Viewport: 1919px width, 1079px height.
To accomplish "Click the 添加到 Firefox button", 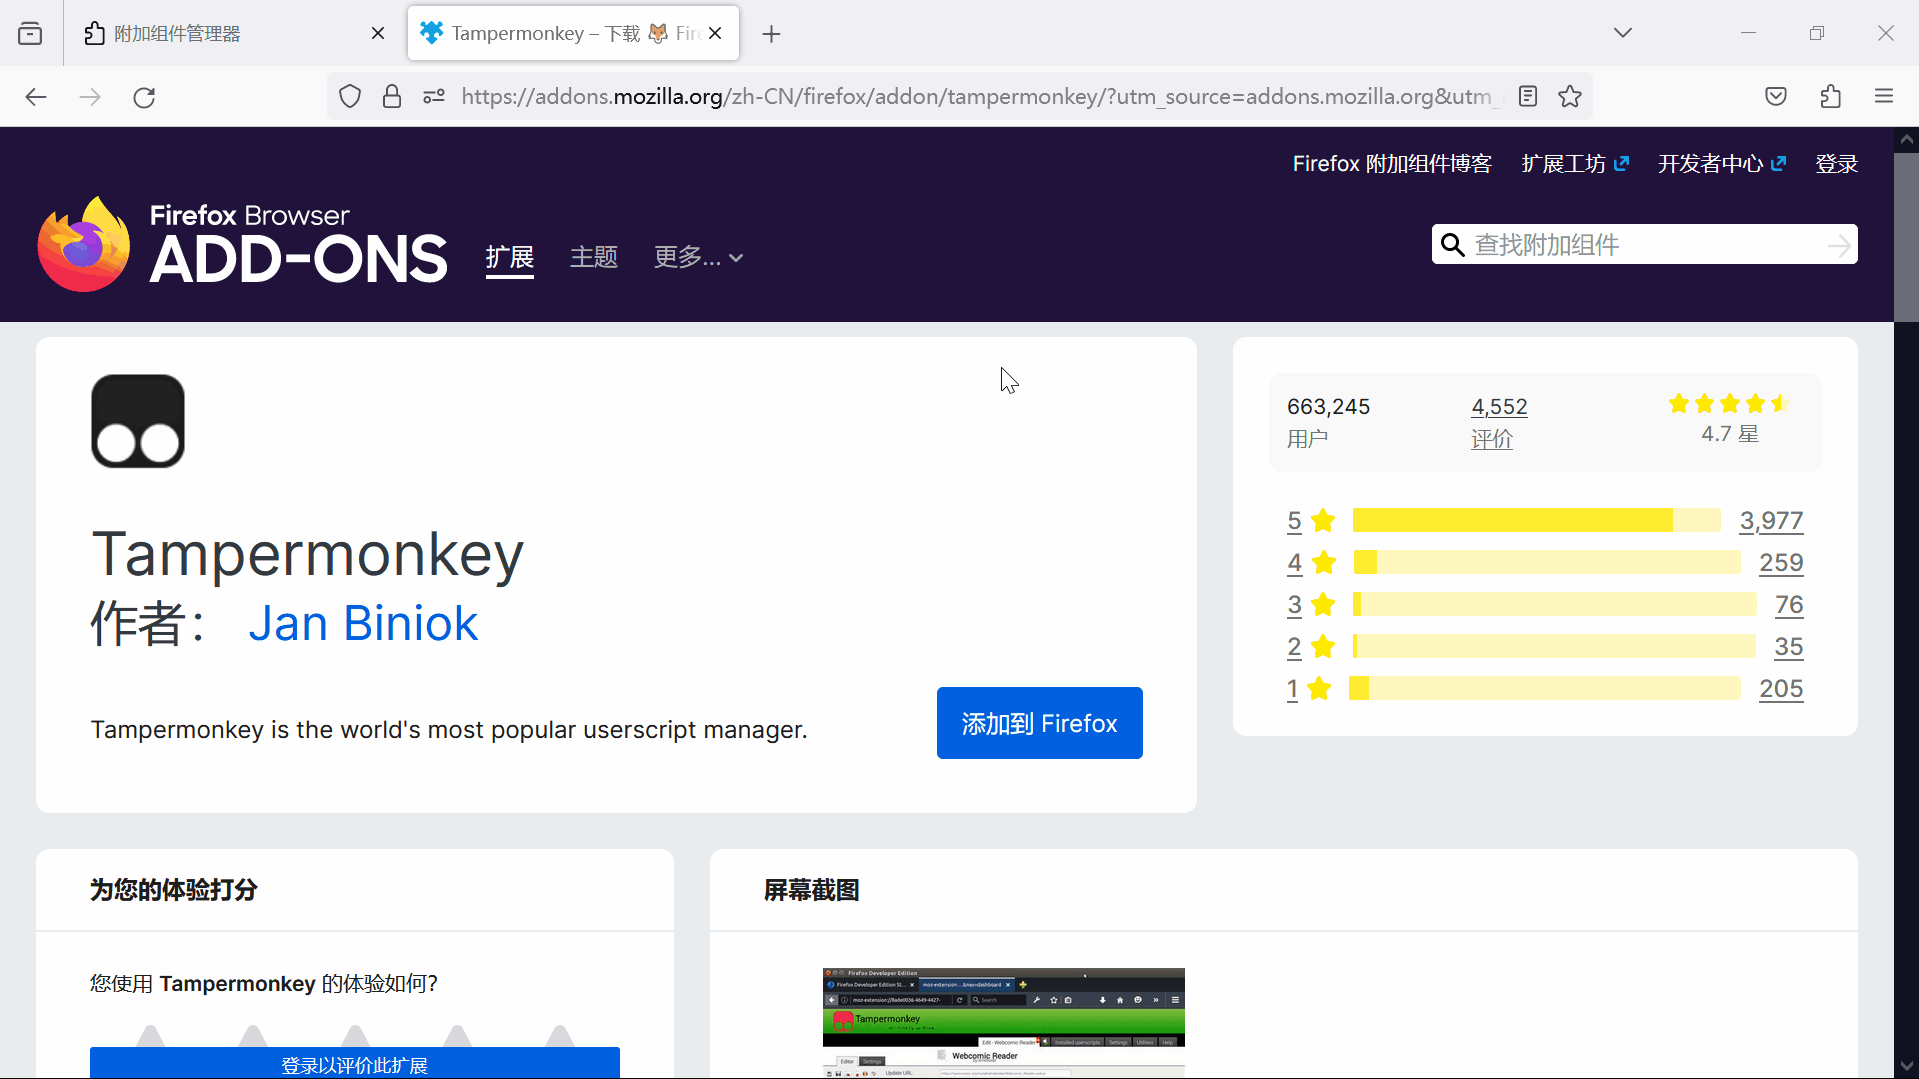I will point(1039,722).
